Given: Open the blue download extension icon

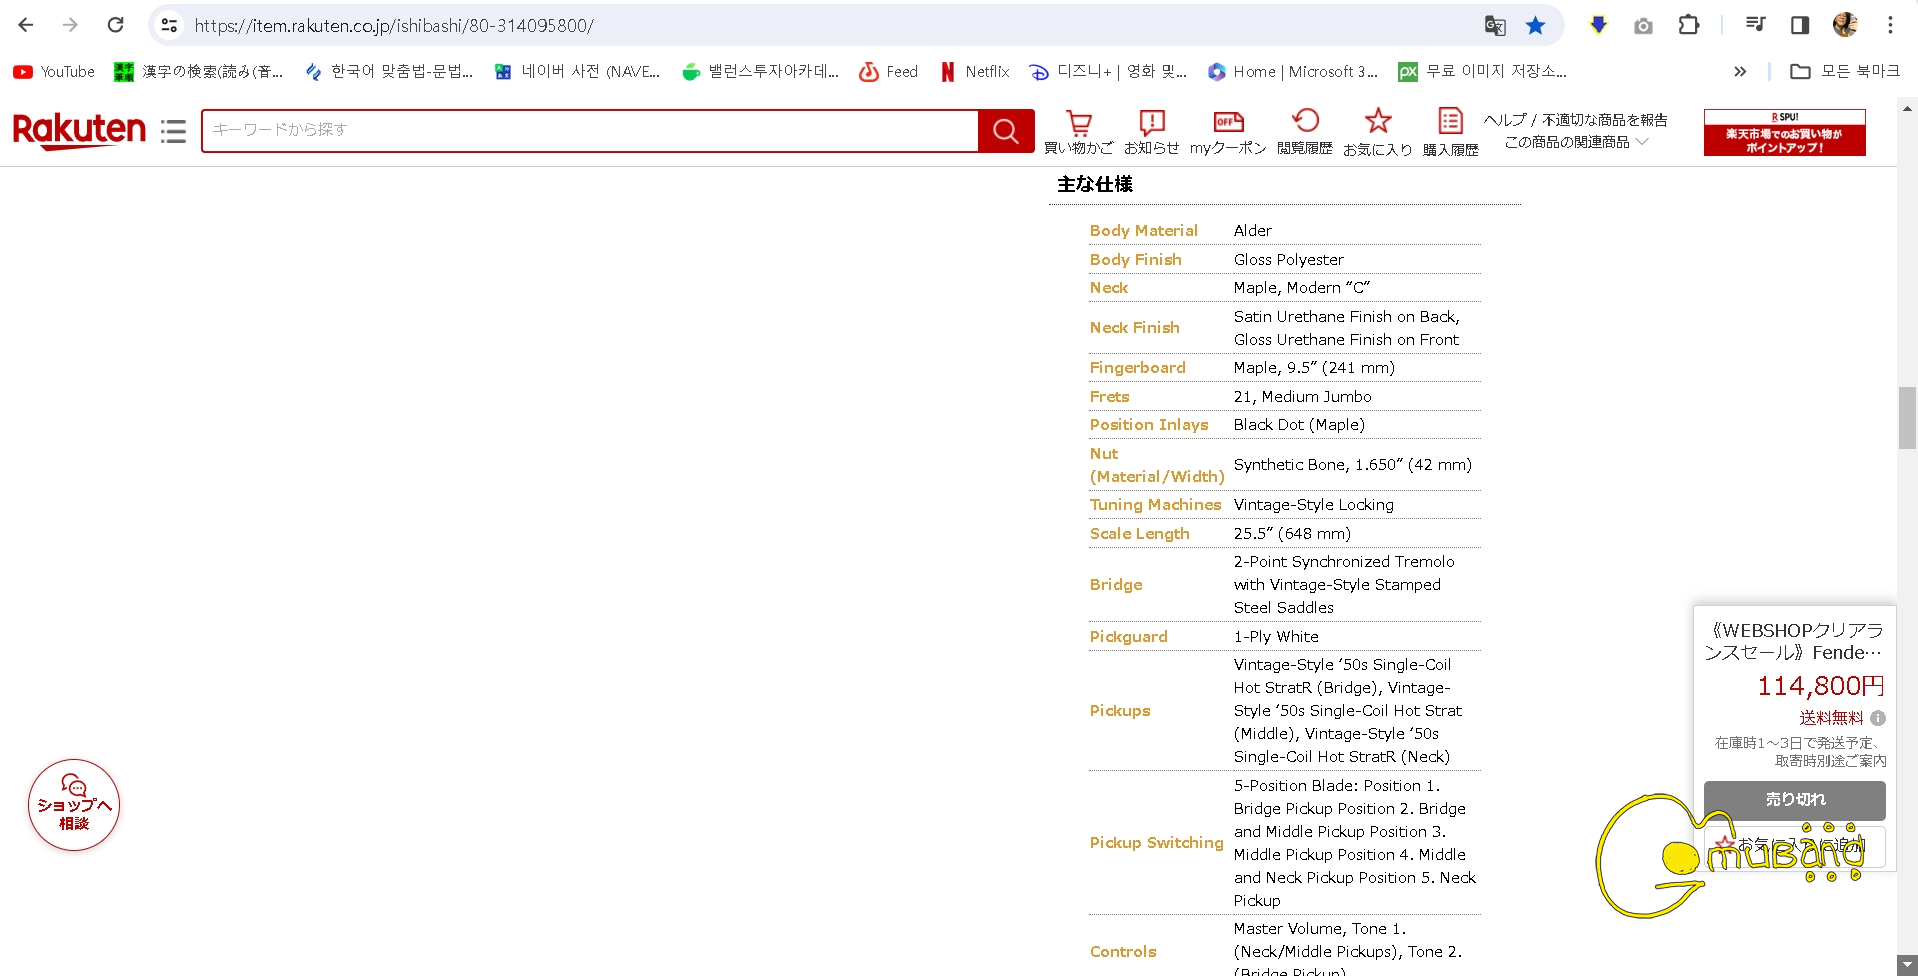Looking at the screenshot, I should 1598,25.
